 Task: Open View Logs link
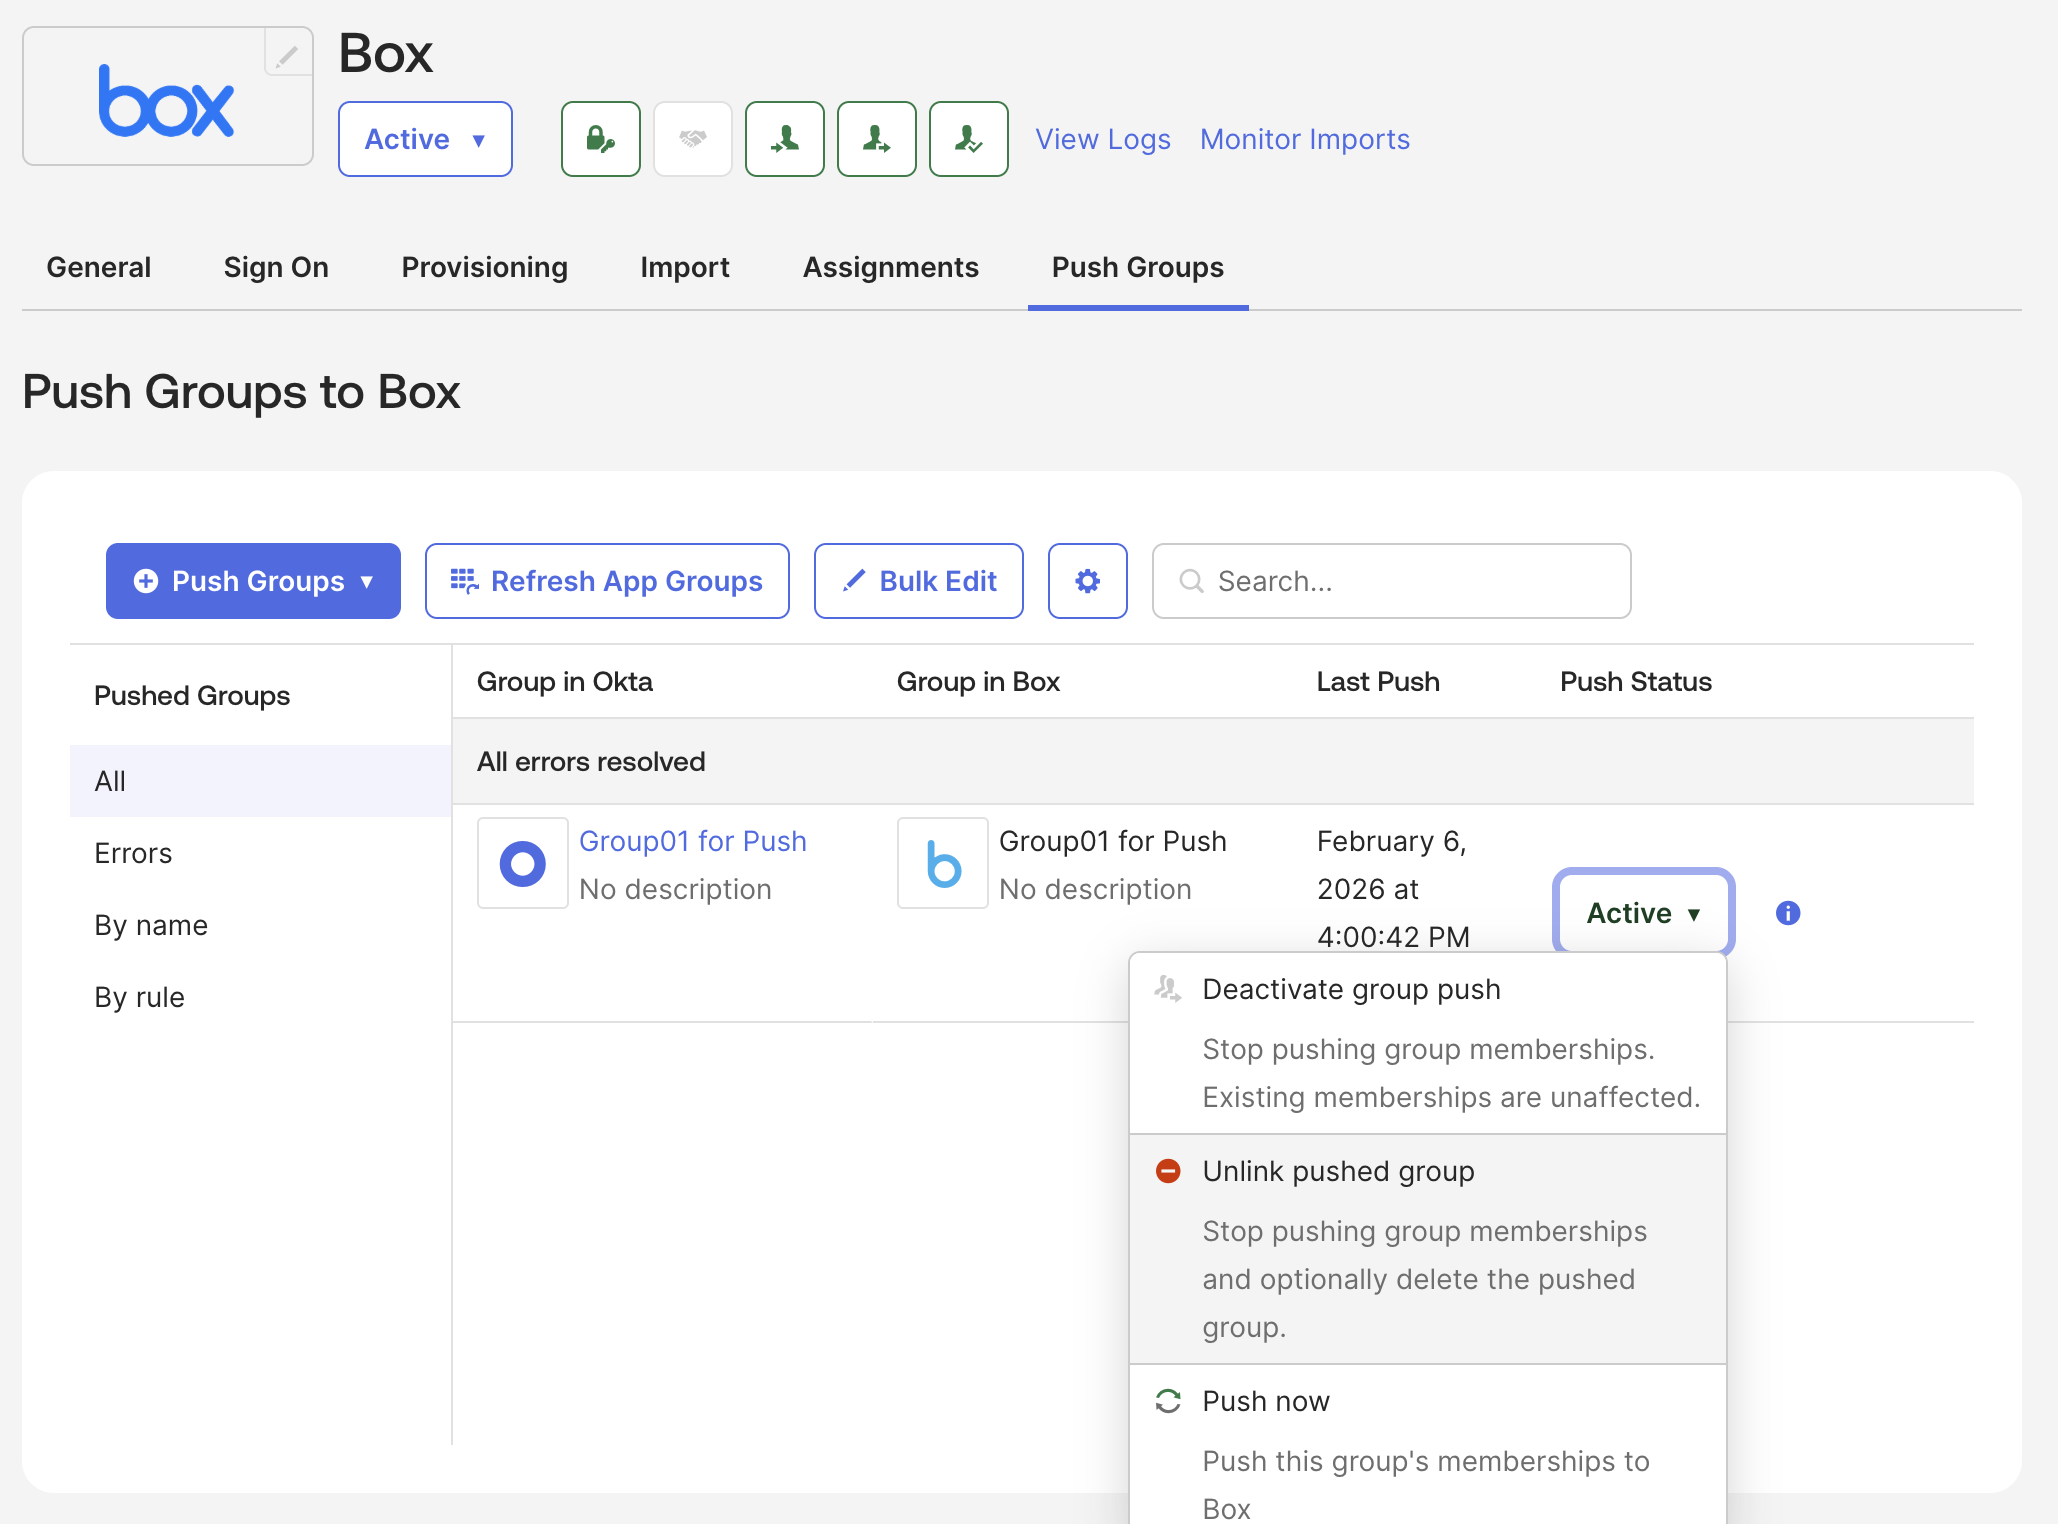click(1102, 139)
